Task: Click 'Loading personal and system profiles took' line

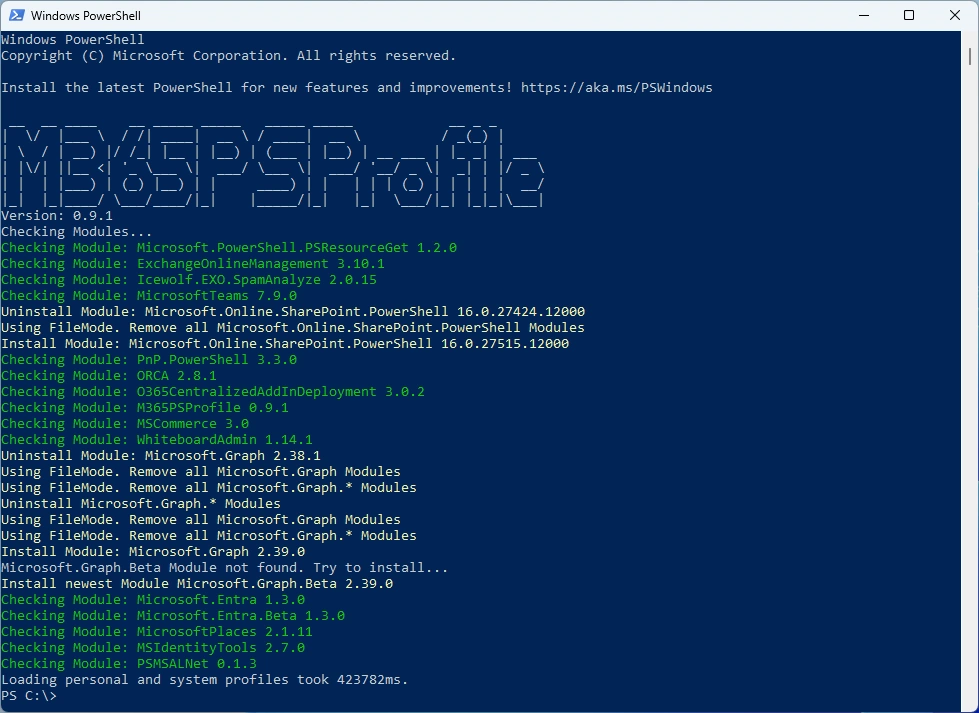Action: [205, 680]
